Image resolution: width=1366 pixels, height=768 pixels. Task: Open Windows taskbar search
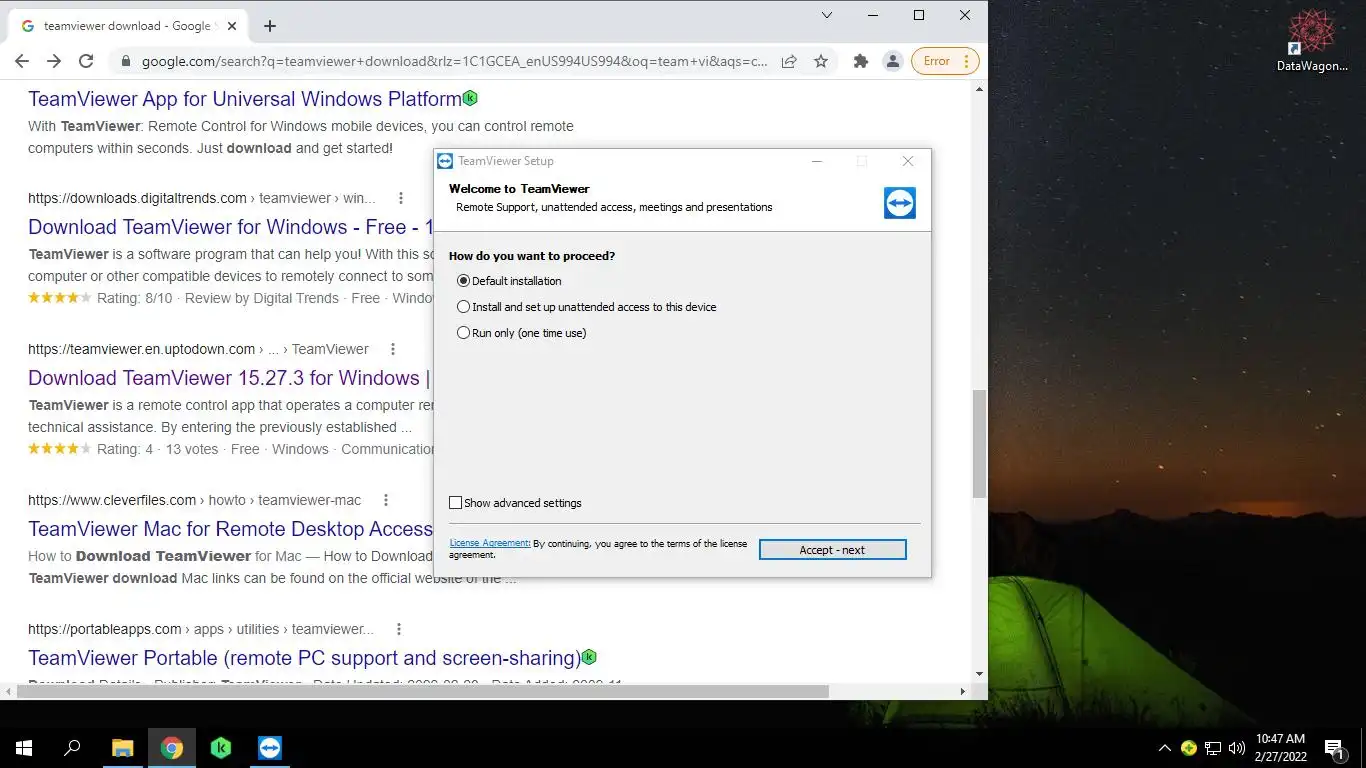[x=72, y=748]
